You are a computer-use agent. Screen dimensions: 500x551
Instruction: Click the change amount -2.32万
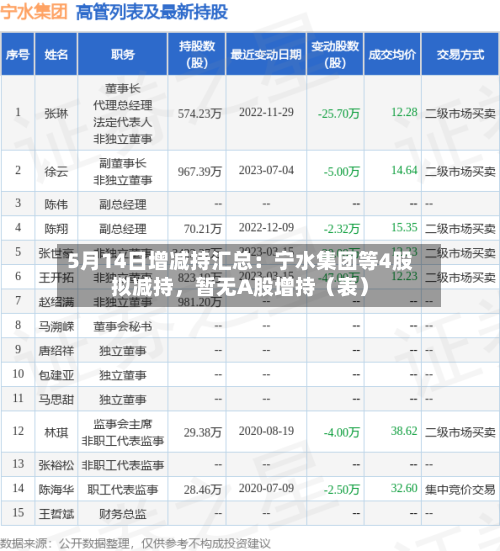(x=342, y=229)
